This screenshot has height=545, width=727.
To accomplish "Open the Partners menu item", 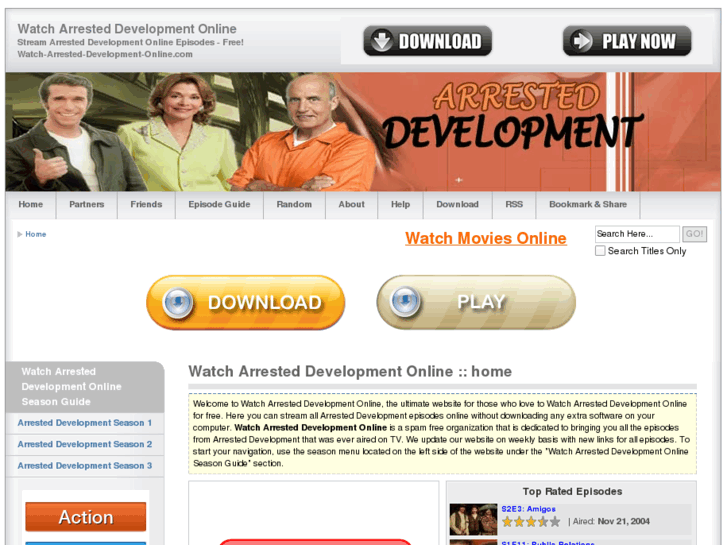I will coord(87,205).
